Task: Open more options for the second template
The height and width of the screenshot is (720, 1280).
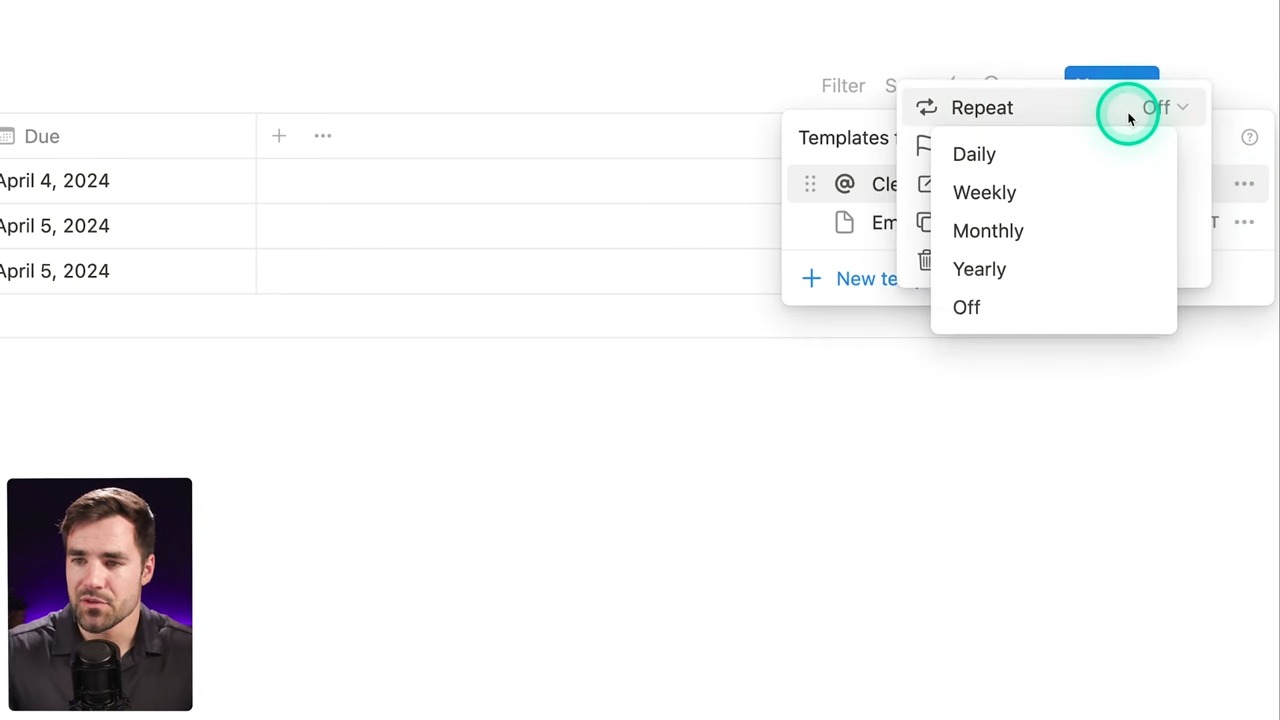Action: (1244, 222)
